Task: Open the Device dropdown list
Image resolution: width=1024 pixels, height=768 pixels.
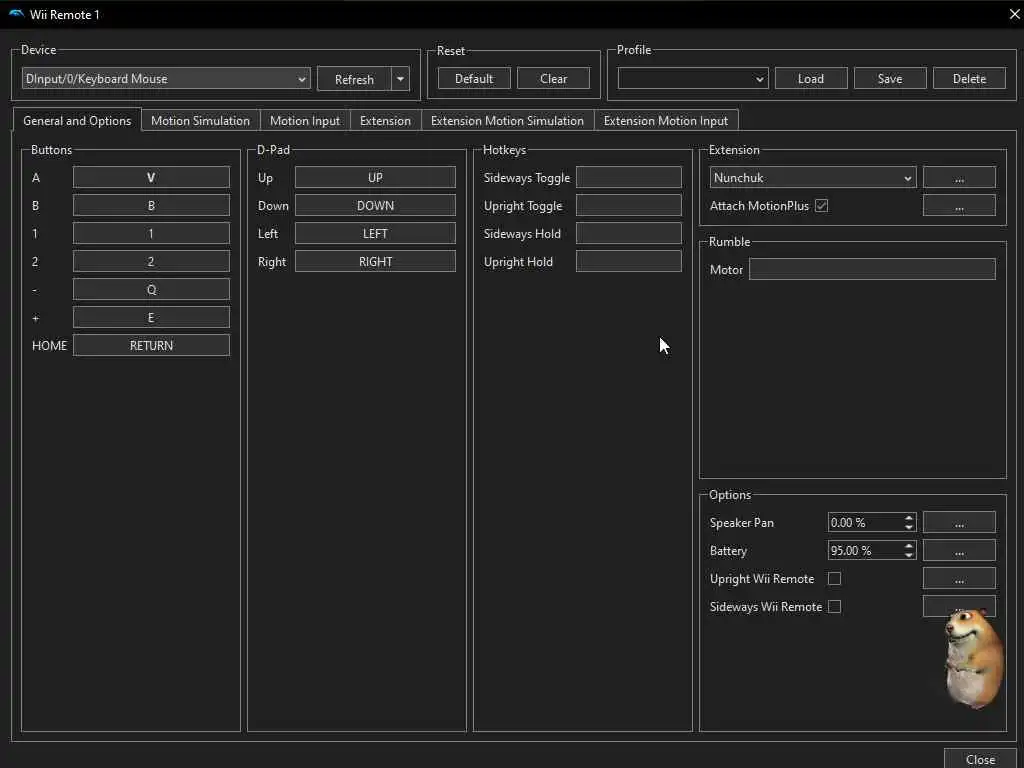Action: click(166, 78)
